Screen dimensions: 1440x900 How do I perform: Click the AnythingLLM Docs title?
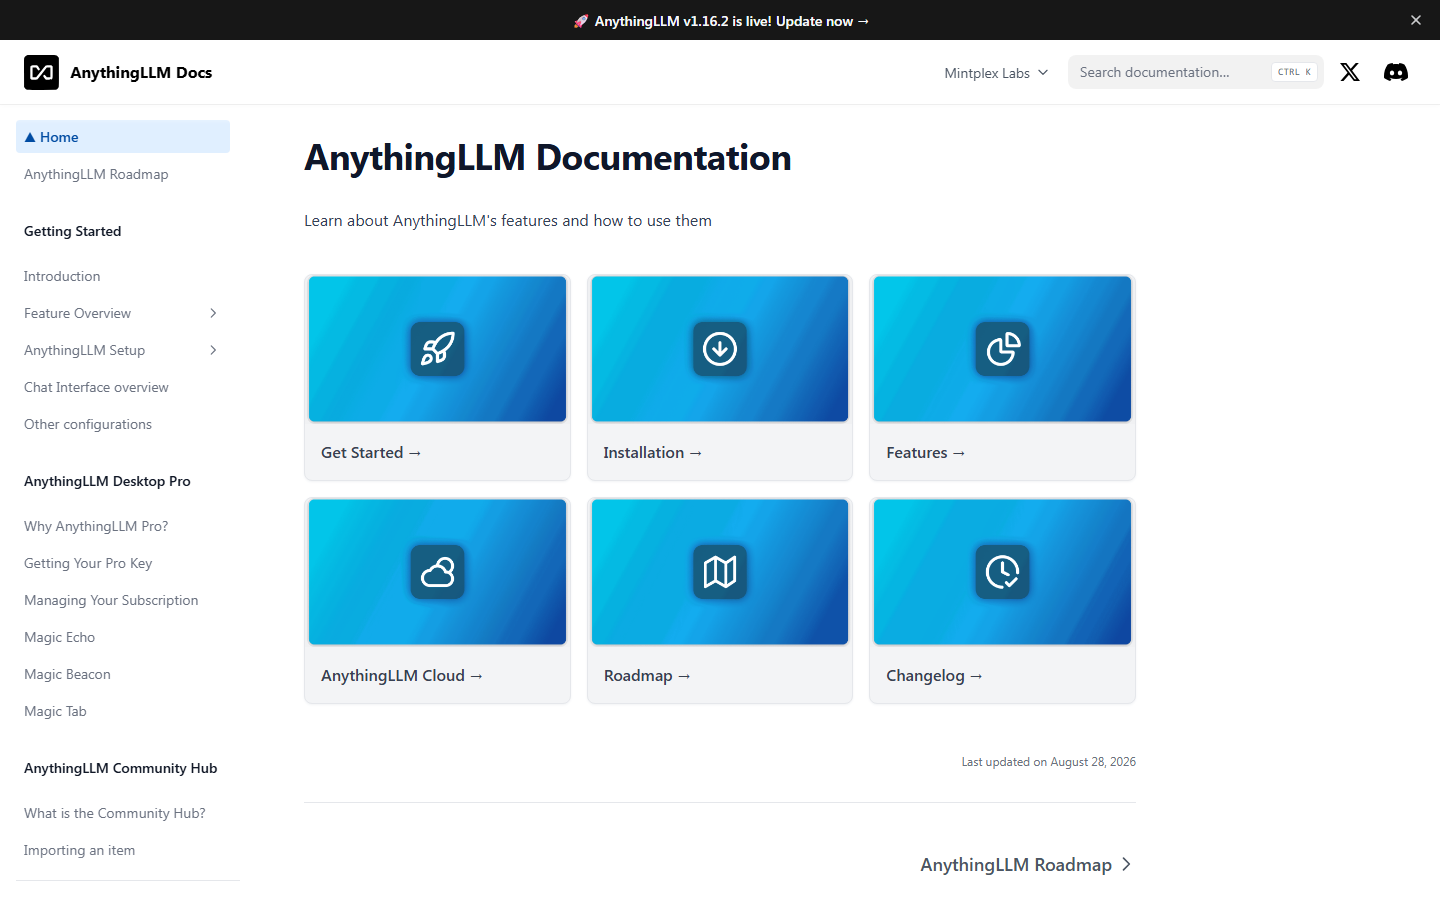(x=141, y=72)
